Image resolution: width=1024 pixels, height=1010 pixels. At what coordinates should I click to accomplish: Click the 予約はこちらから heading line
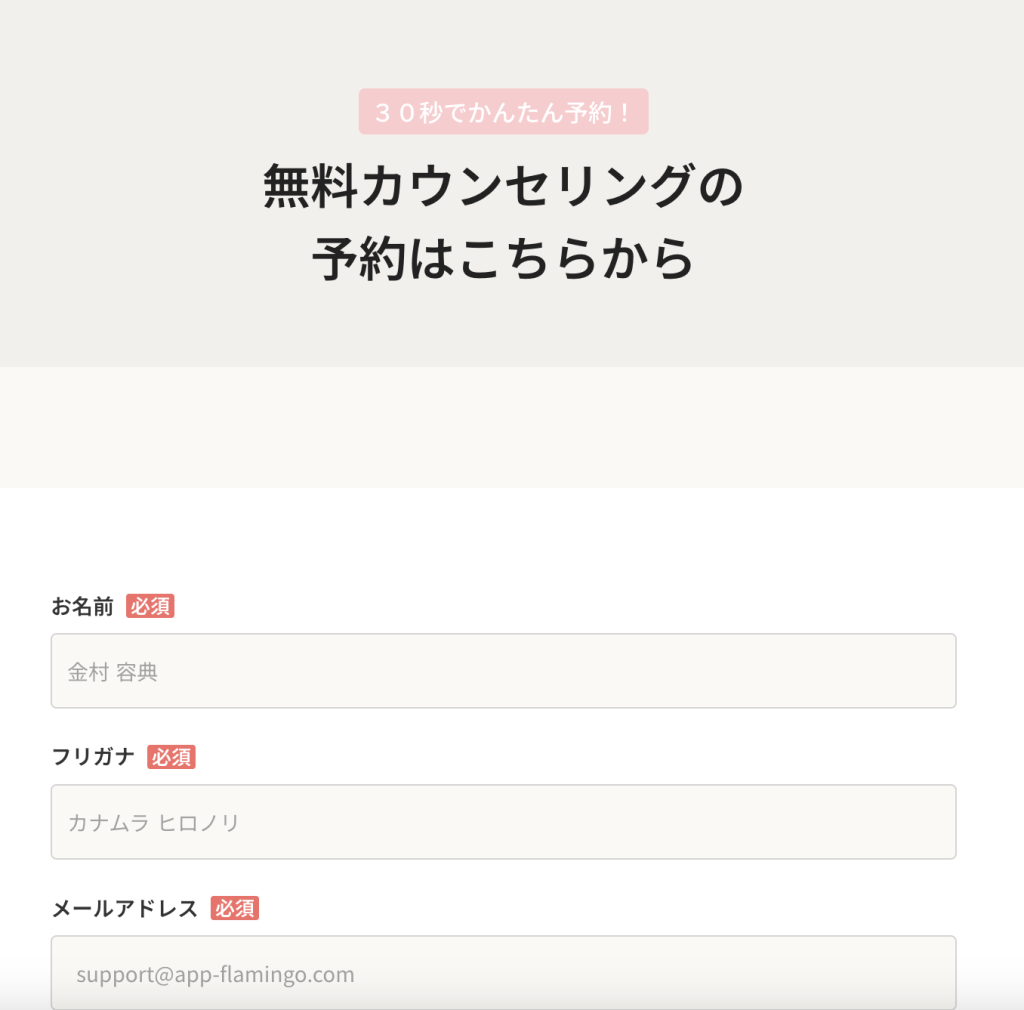tap(503, 259)
